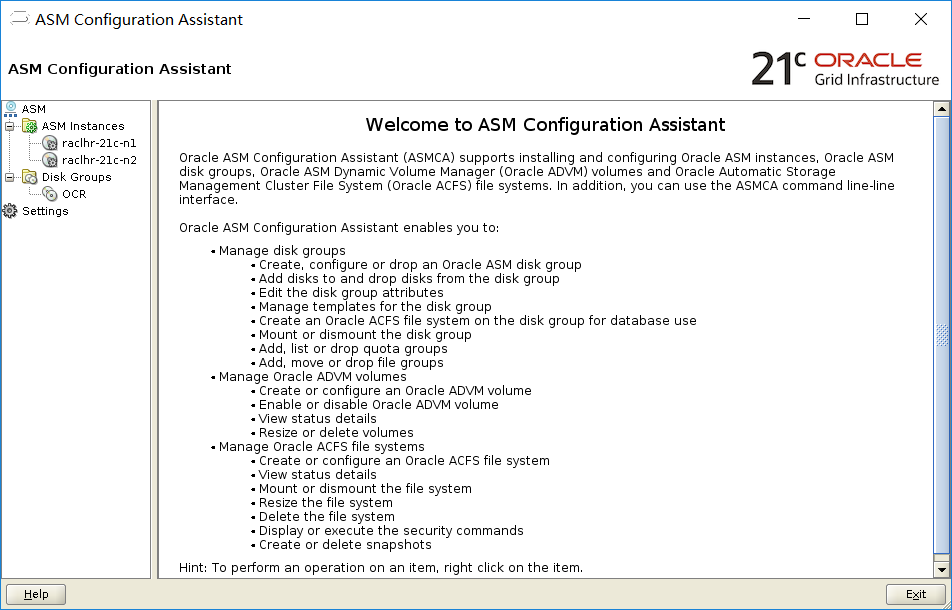Click 'Mount or dismount the disk group' text
Image resolution: width=952 pixels, height=610 pixels.
[365, 334]
